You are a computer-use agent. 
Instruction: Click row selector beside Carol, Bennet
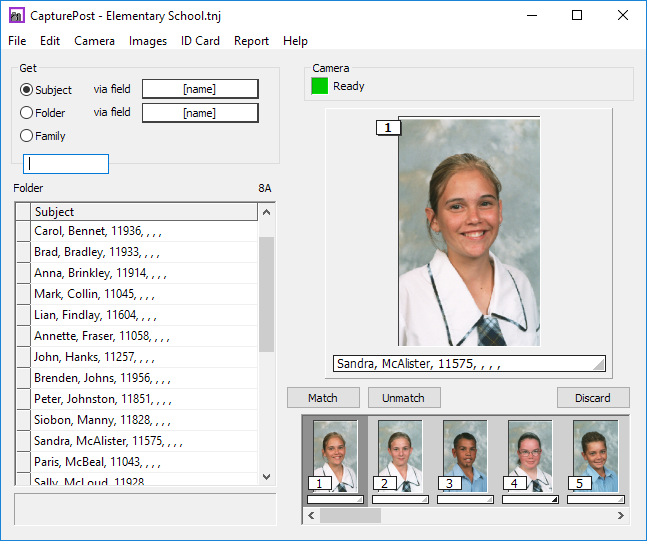(23, 231)
